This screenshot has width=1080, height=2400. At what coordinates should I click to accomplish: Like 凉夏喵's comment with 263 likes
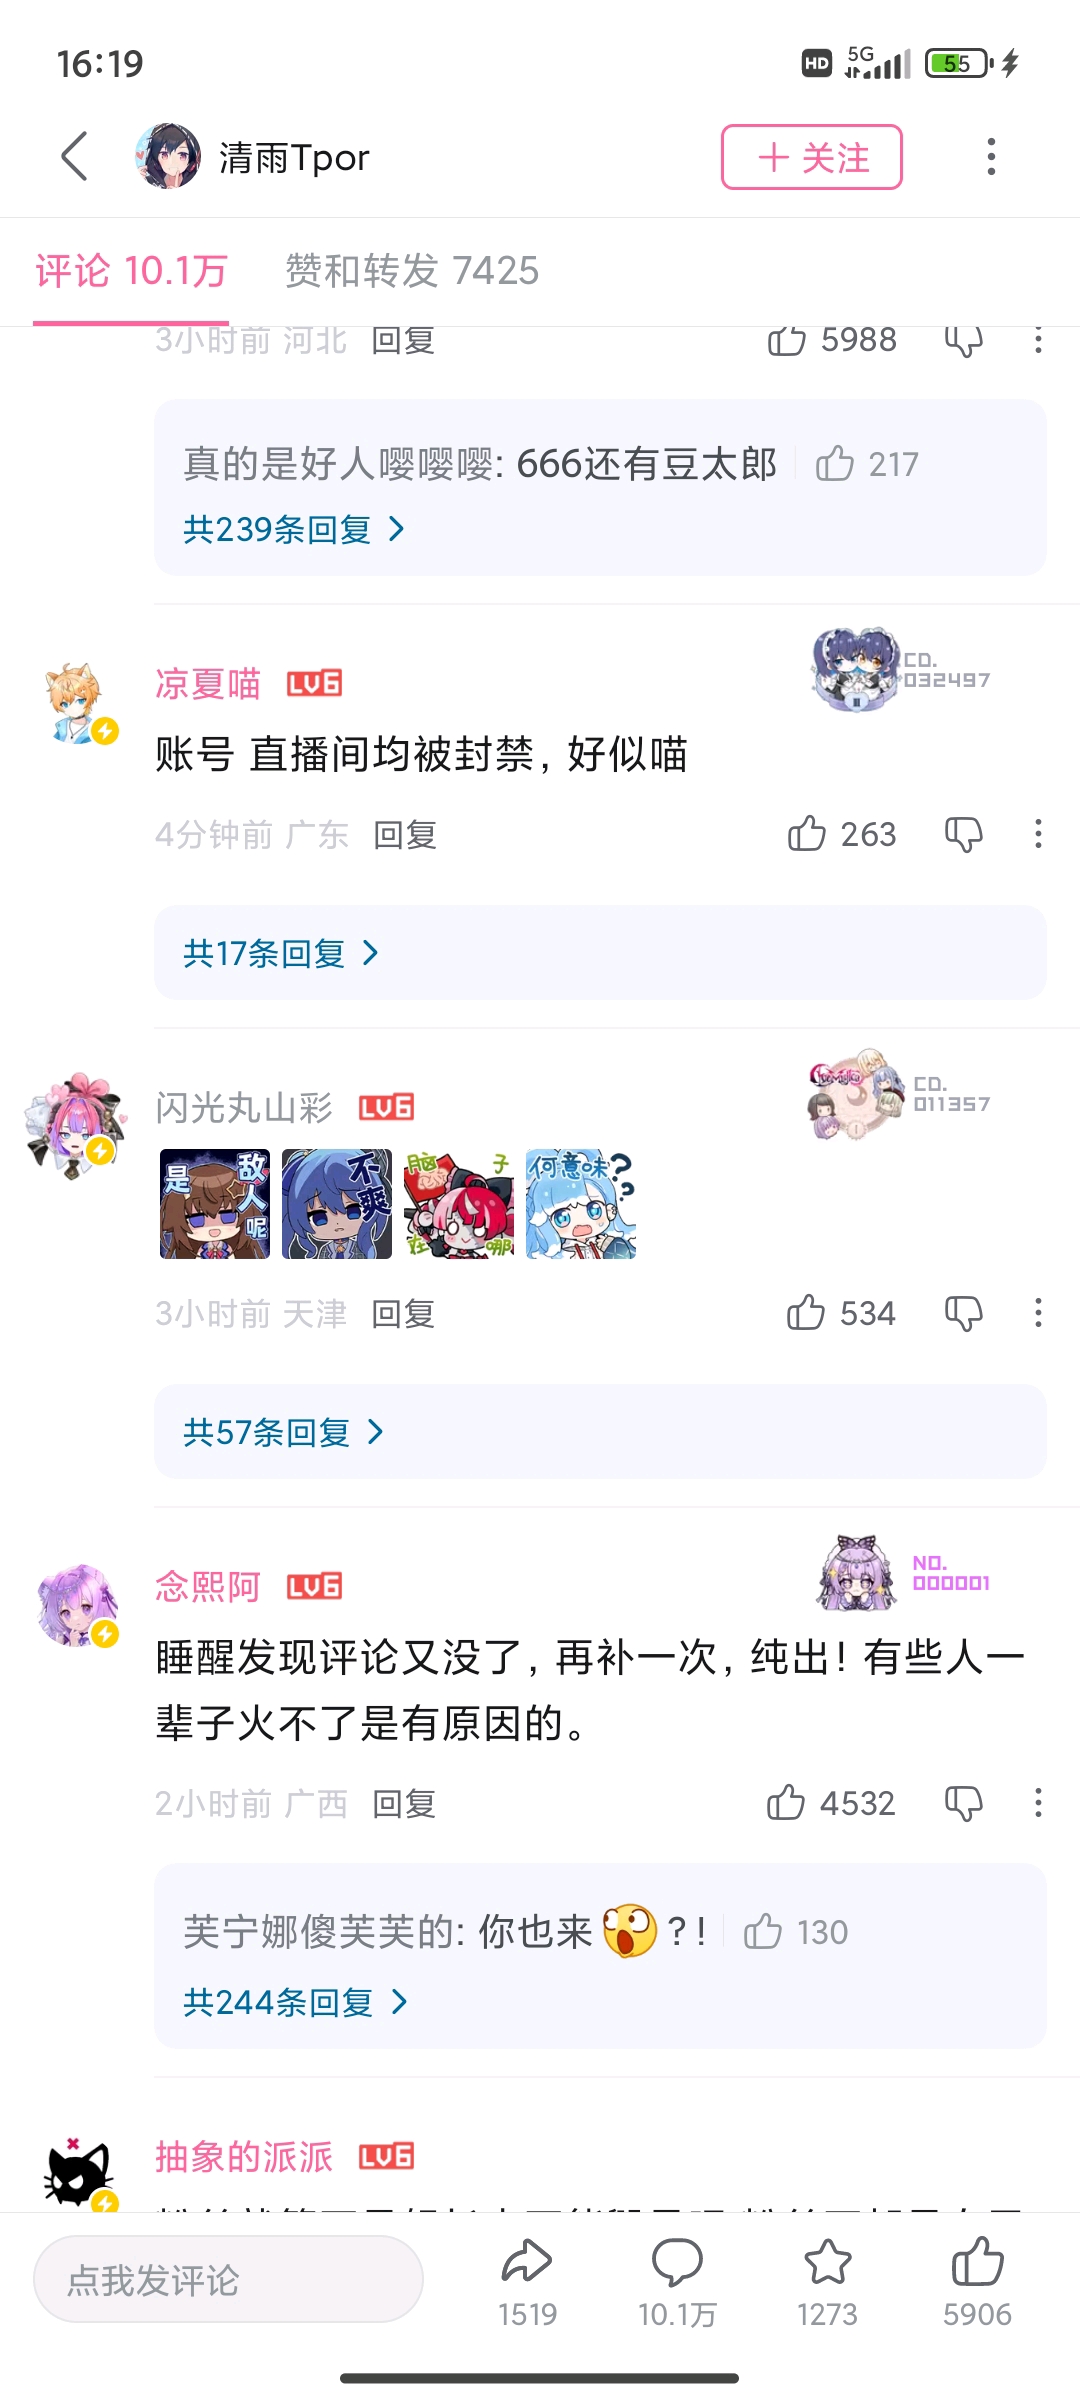tap(806, 833)
